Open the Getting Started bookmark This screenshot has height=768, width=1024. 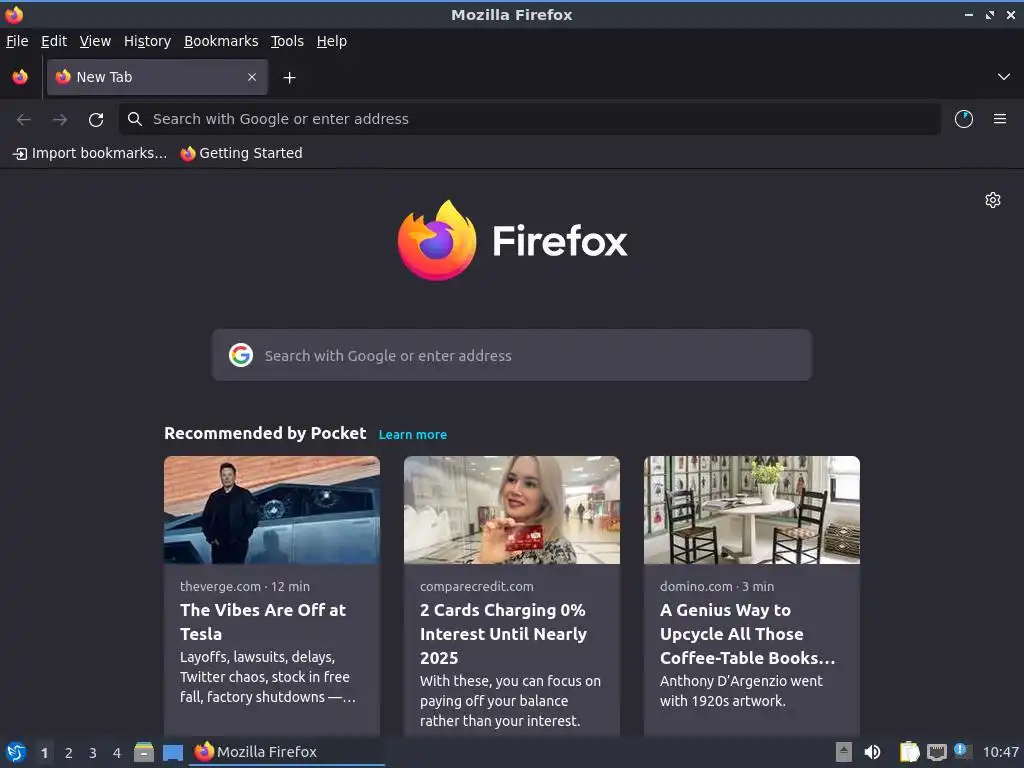tap(242, 153)
